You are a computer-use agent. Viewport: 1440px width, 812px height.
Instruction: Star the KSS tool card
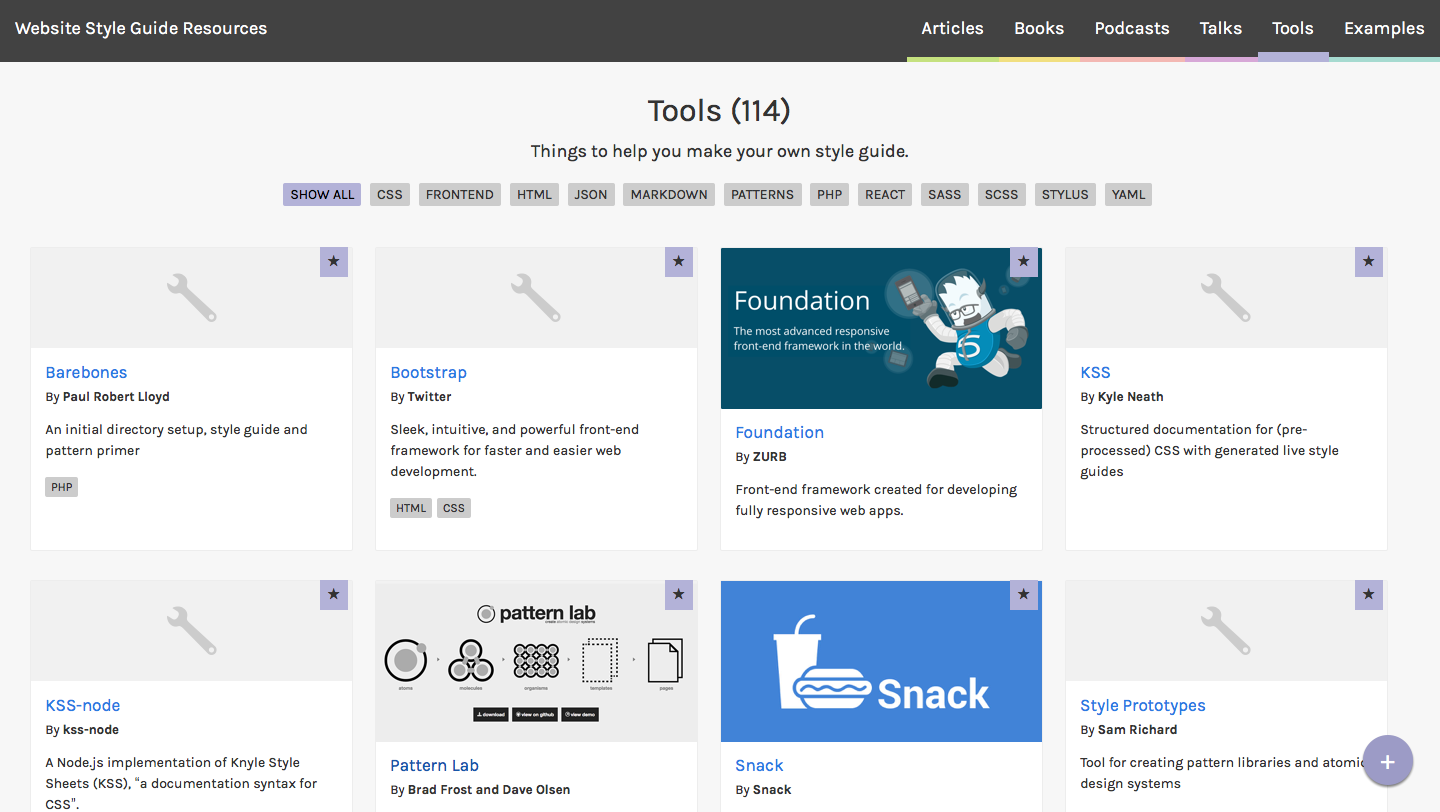pyautogui.click(x=1369, y=262)
